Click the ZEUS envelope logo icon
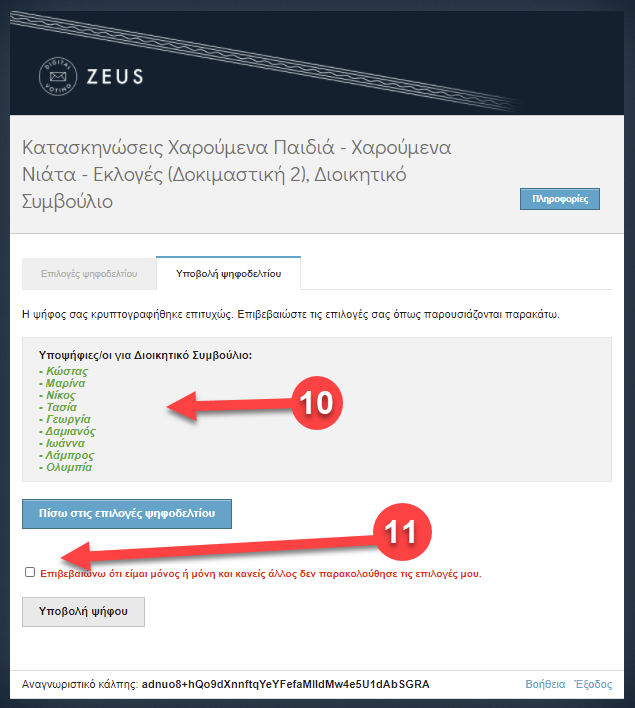The image size is (635, 708). [56, 76]
